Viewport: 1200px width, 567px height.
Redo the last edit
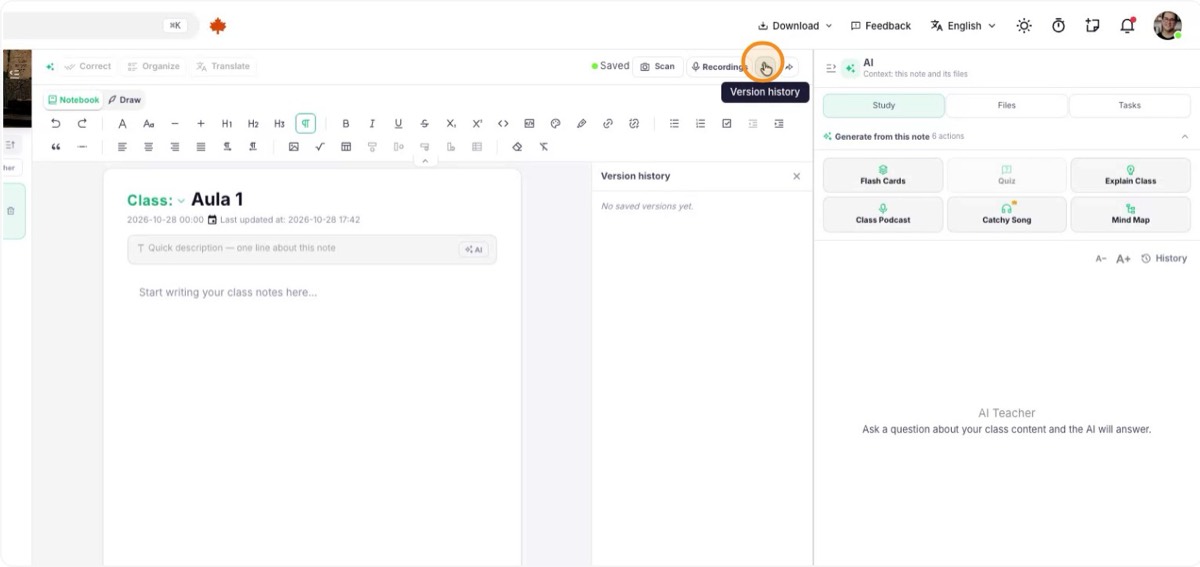(82, 124)
